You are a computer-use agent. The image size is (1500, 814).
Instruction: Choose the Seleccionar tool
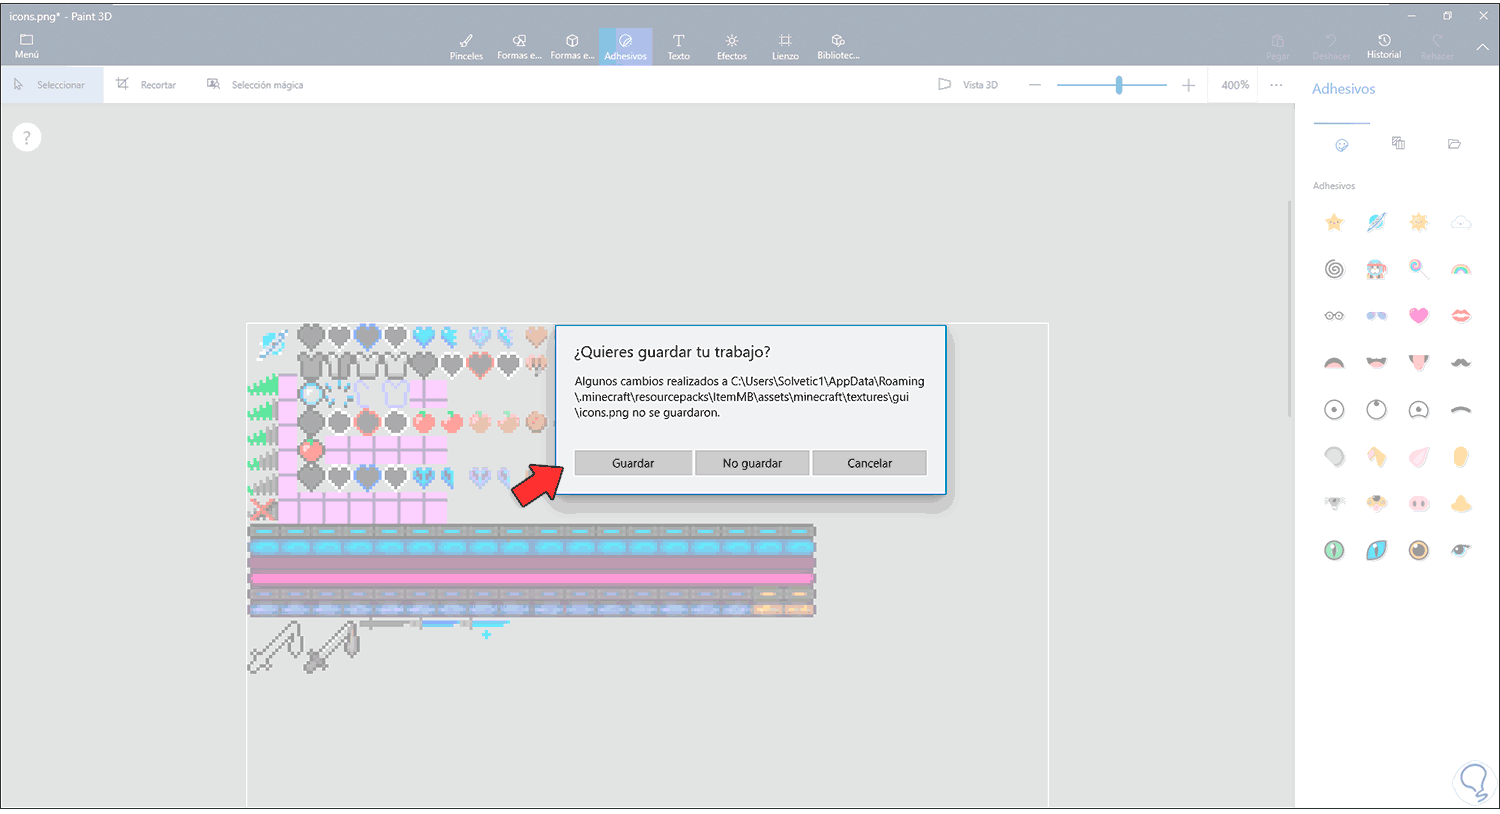pyautogui.click(x=51, y=85)
